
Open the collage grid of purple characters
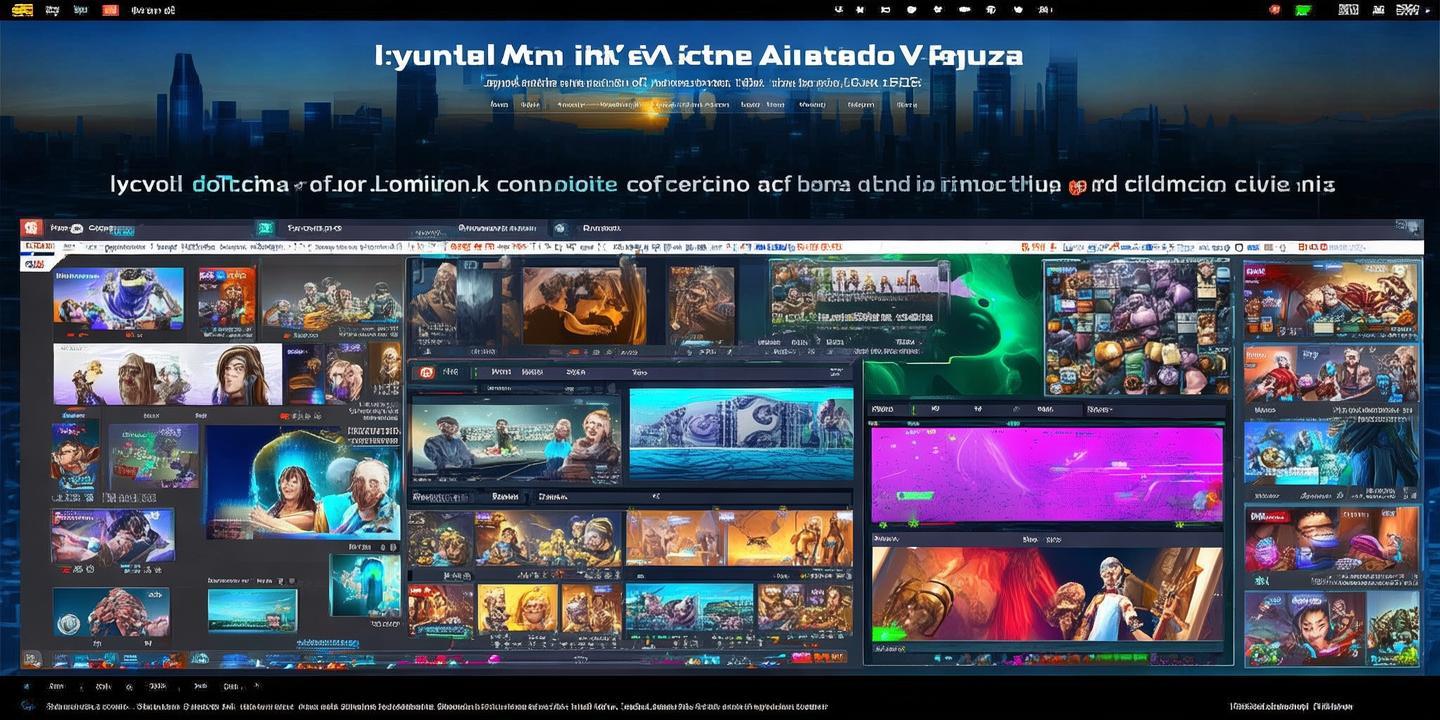click(1137, 328)
